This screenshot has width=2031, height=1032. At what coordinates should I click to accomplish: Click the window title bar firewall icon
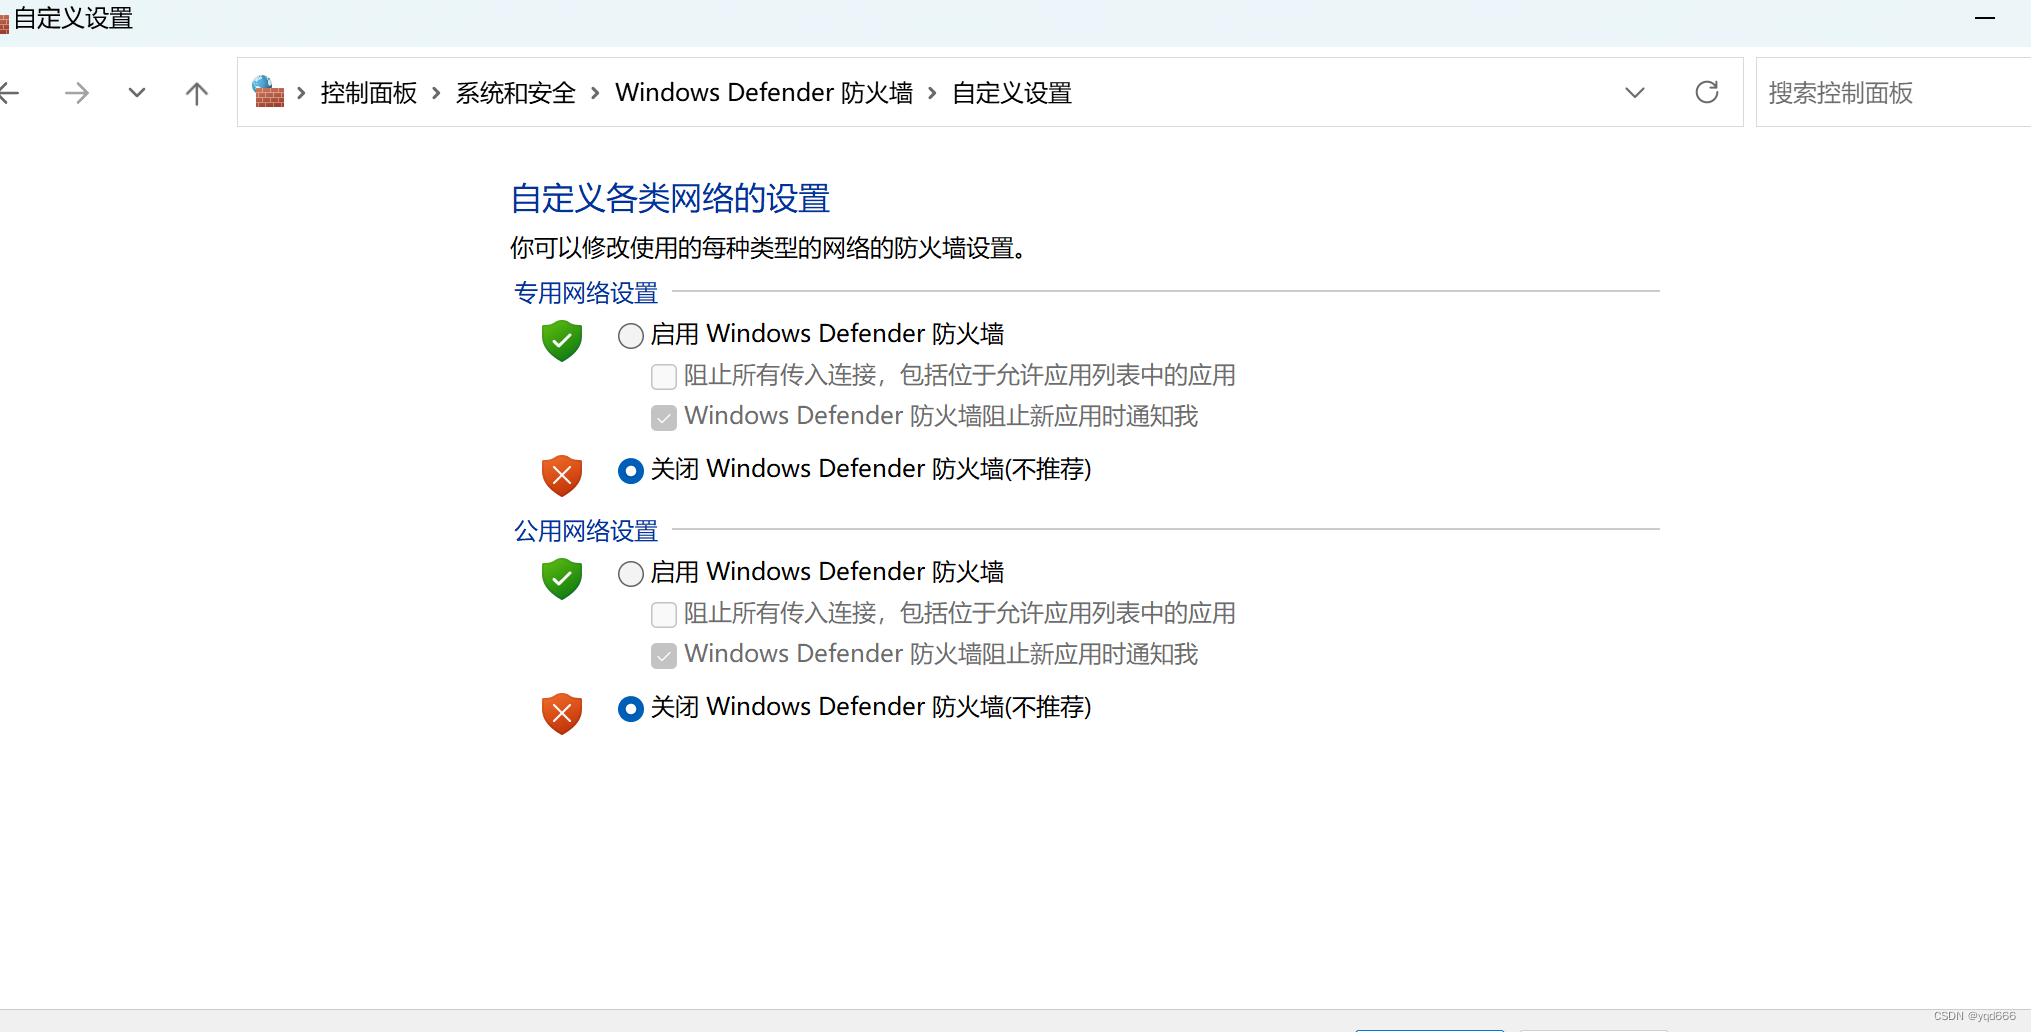4,22
